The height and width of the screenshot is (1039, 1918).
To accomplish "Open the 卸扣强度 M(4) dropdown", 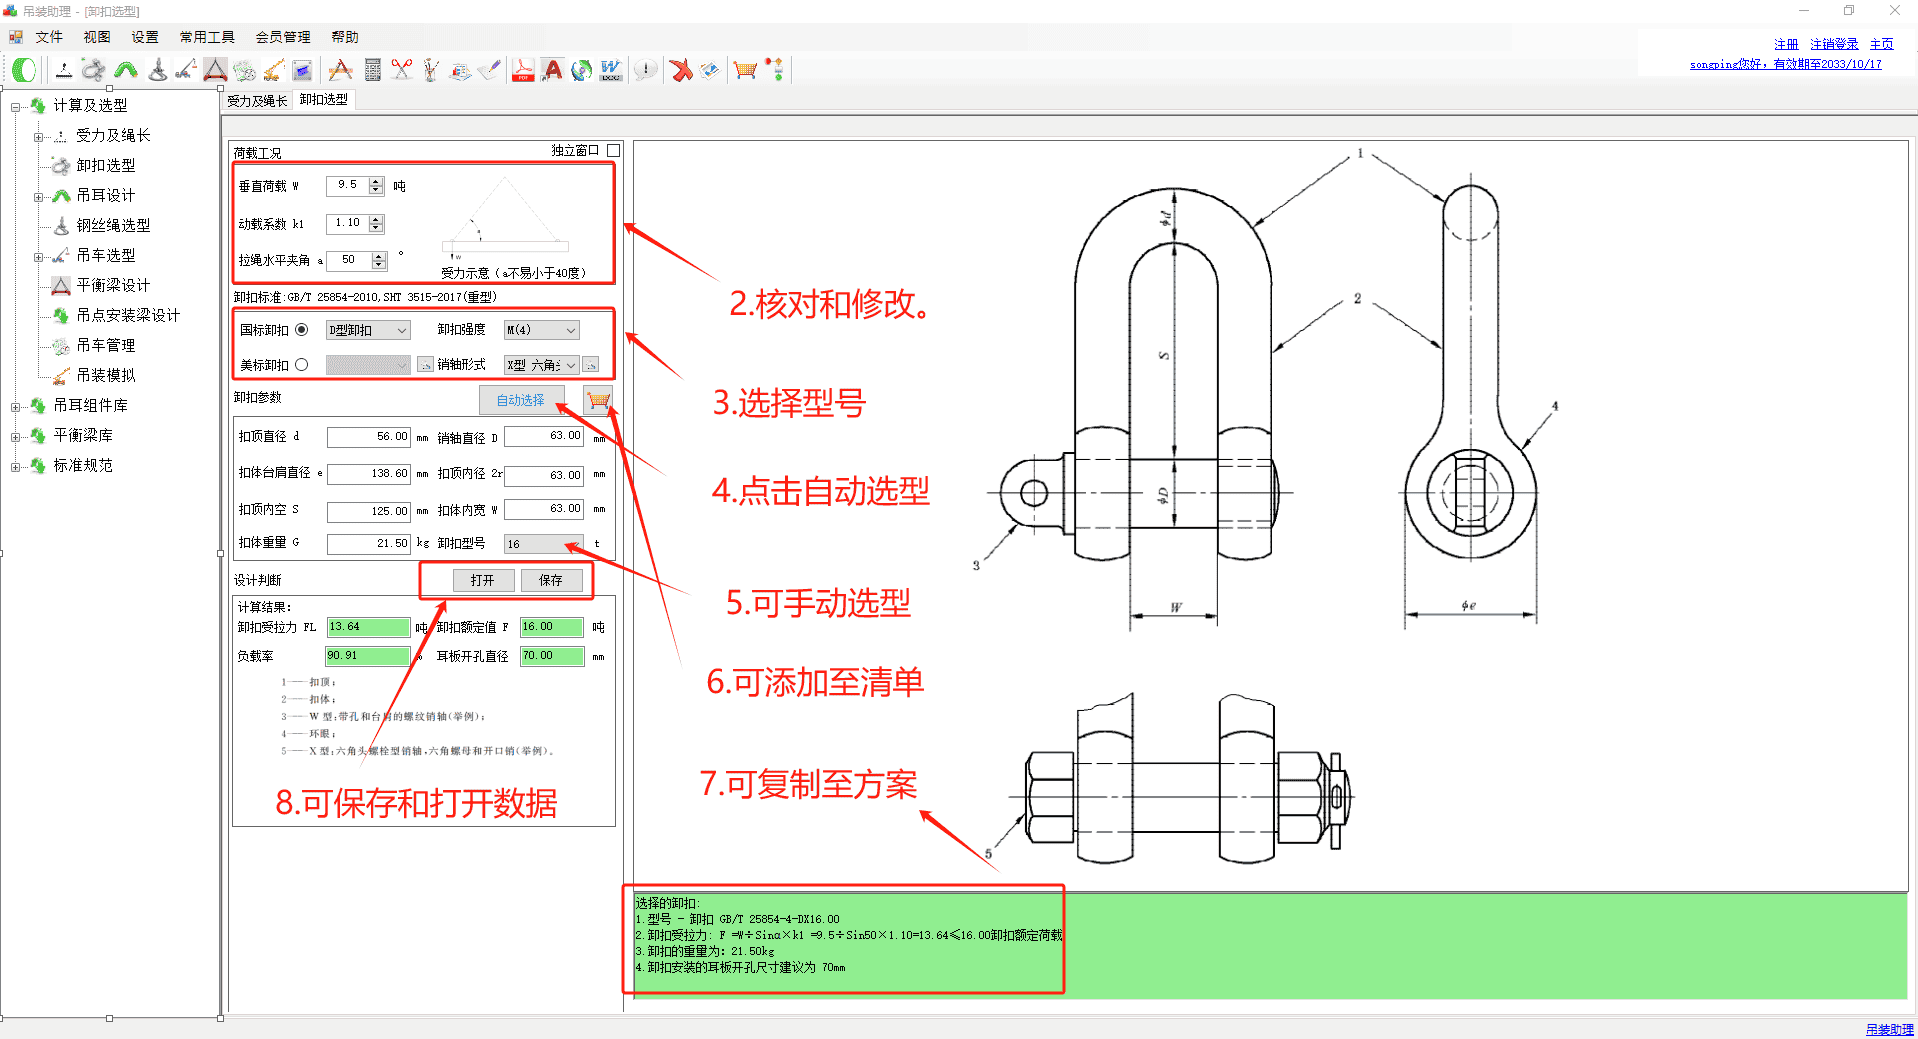I will [542, 330].
